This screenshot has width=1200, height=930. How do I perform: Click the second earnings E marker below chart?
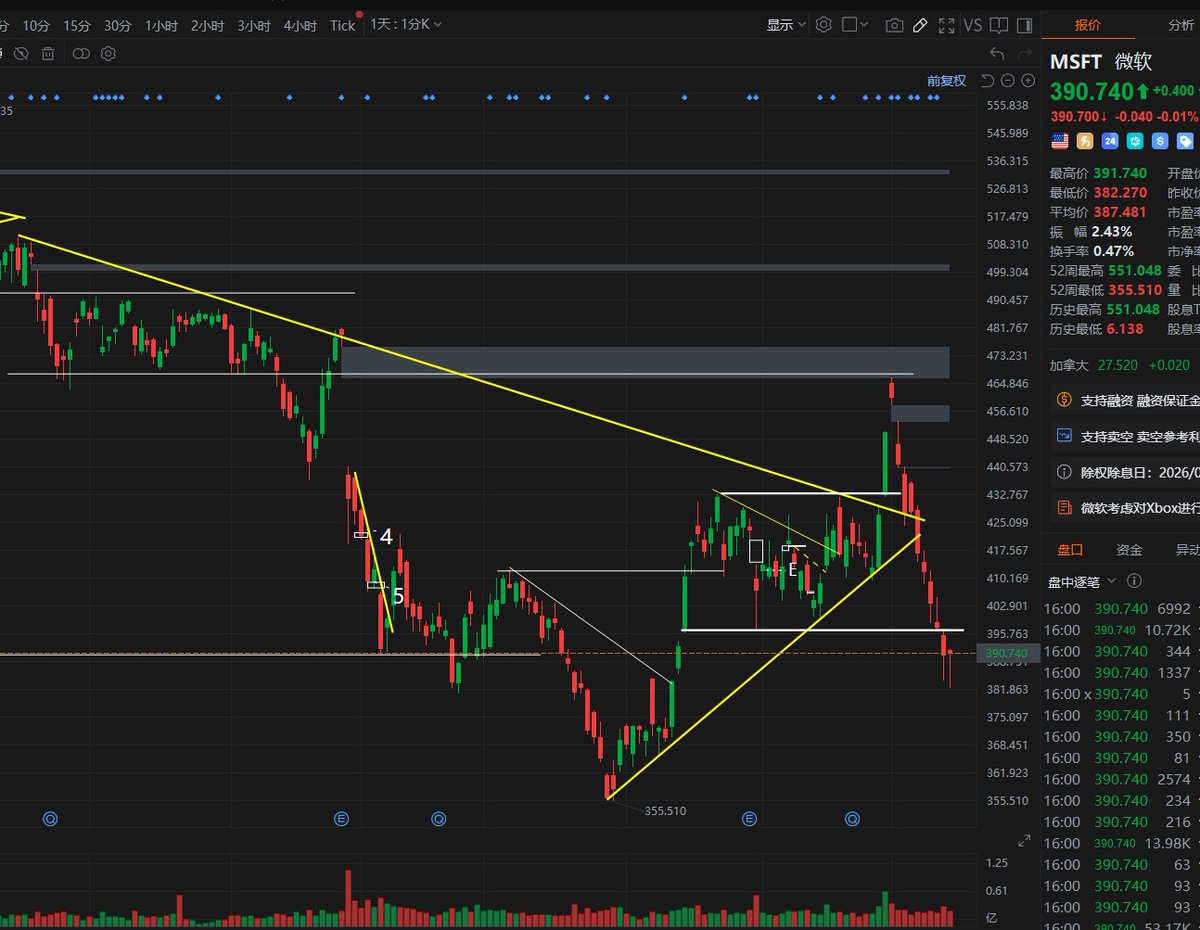[750, 819]
